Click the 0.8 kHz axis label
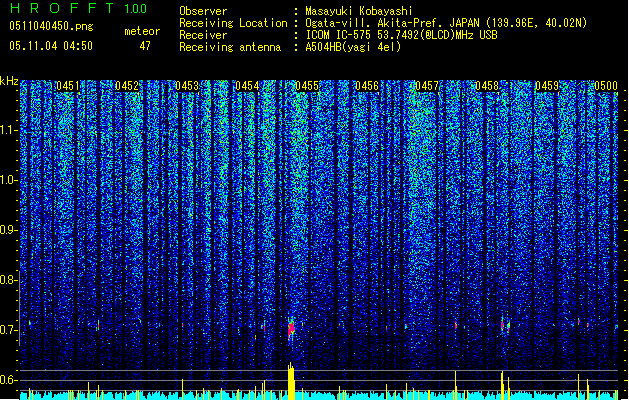This screenshot has width=629, height=400. point(8,280)
